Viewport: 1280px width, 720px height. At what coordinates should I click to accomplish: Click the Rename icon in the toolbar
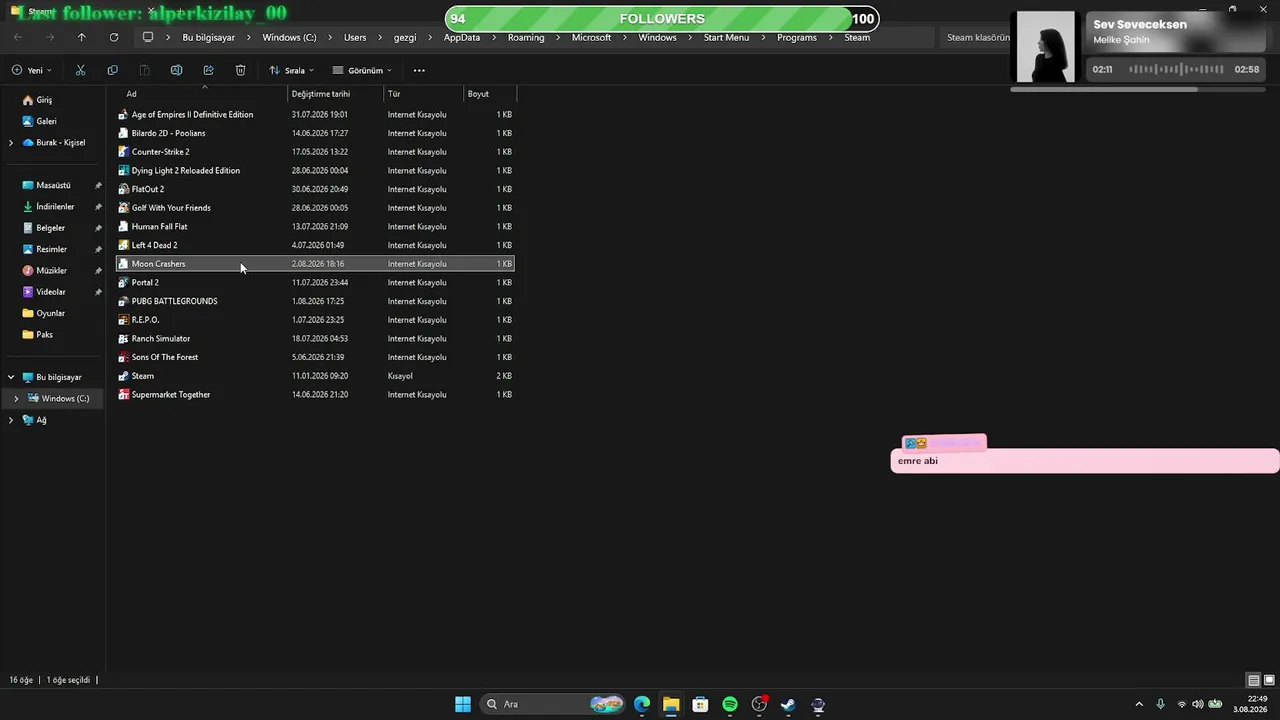point(176,70)
